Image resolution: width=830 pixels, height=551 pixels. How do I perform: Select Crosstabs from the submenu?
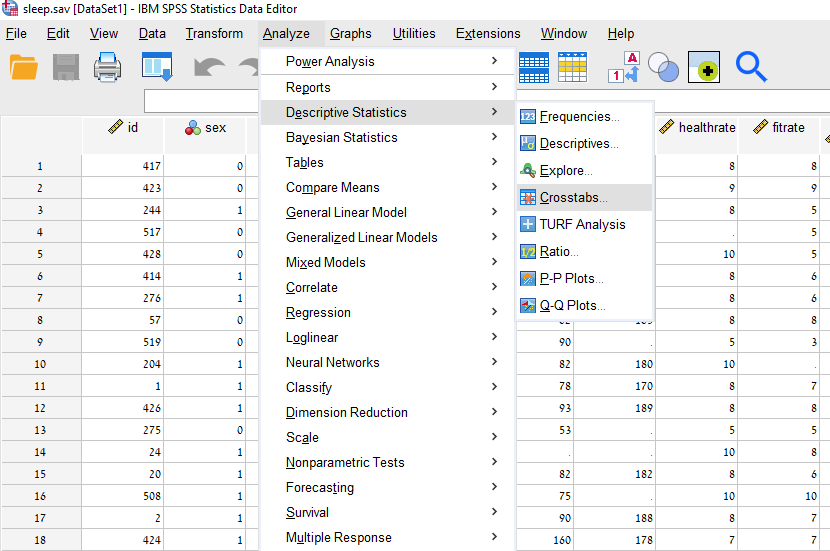(573, 198)
